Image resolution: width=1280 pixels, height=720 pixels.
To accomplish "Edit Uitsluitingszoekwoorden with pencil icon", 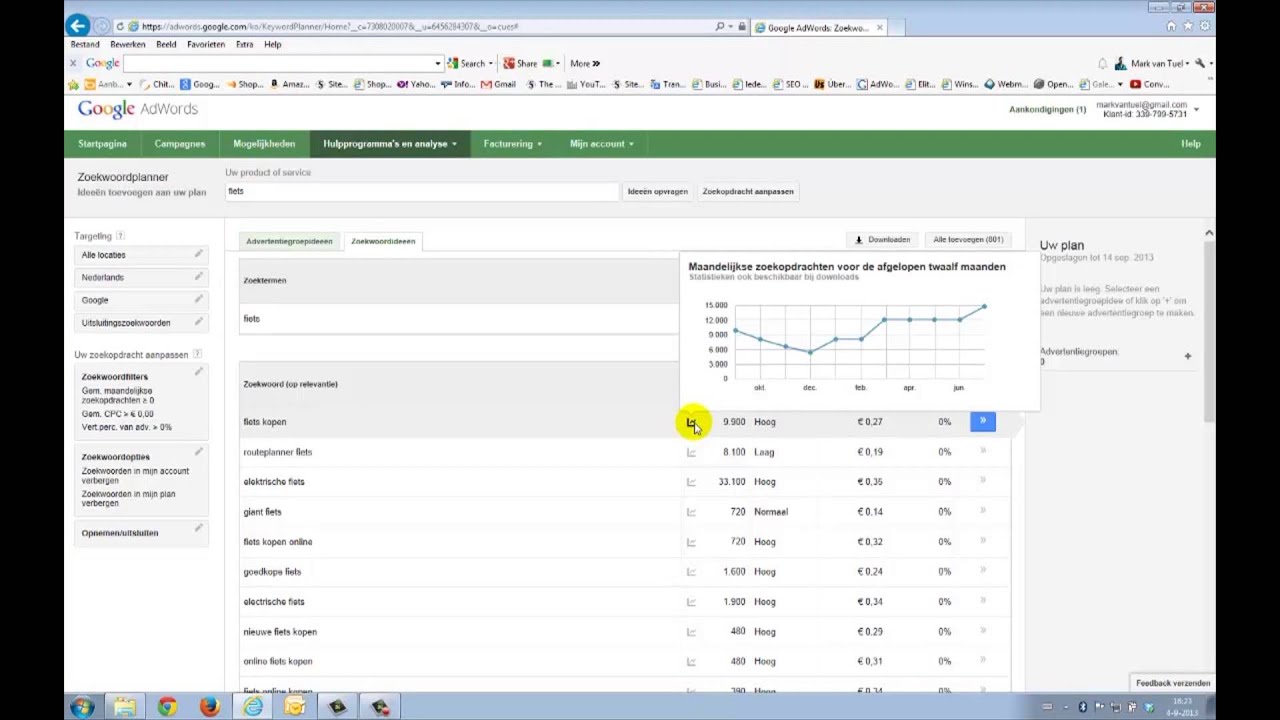I will point(198,322).
